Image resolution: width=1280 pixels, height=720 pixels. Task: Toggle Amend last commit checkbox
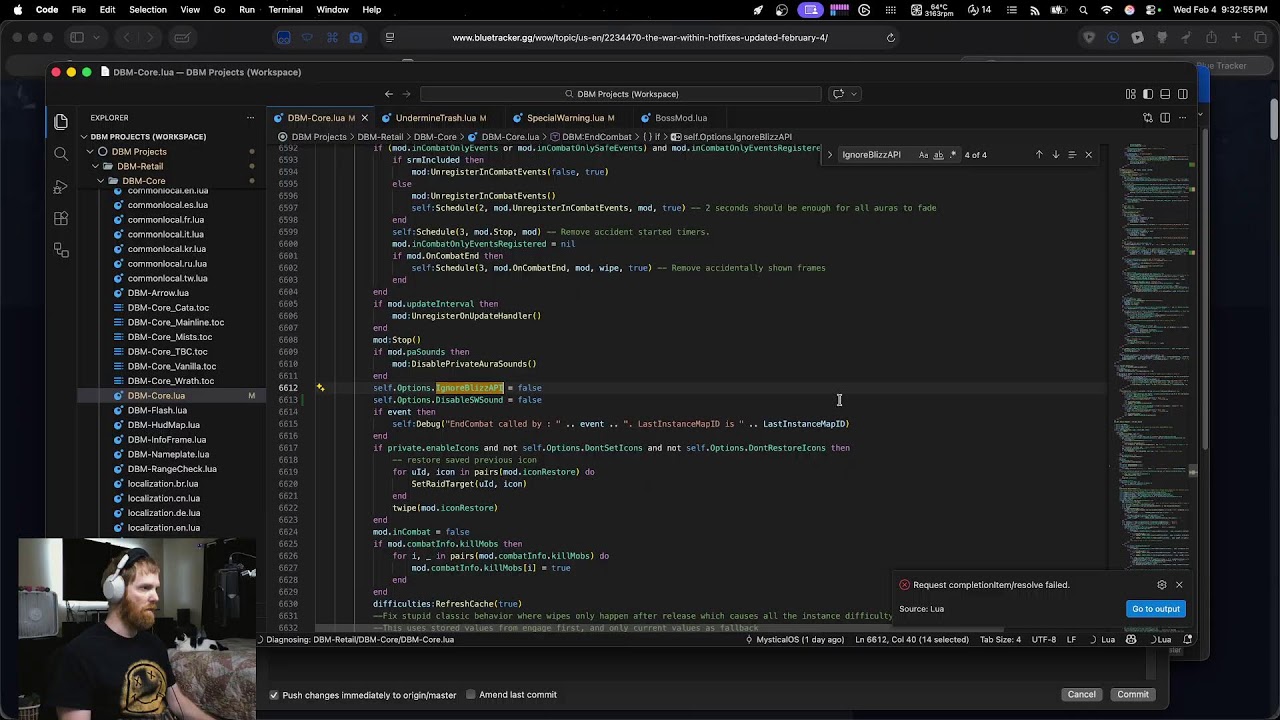tap(470, 695)
